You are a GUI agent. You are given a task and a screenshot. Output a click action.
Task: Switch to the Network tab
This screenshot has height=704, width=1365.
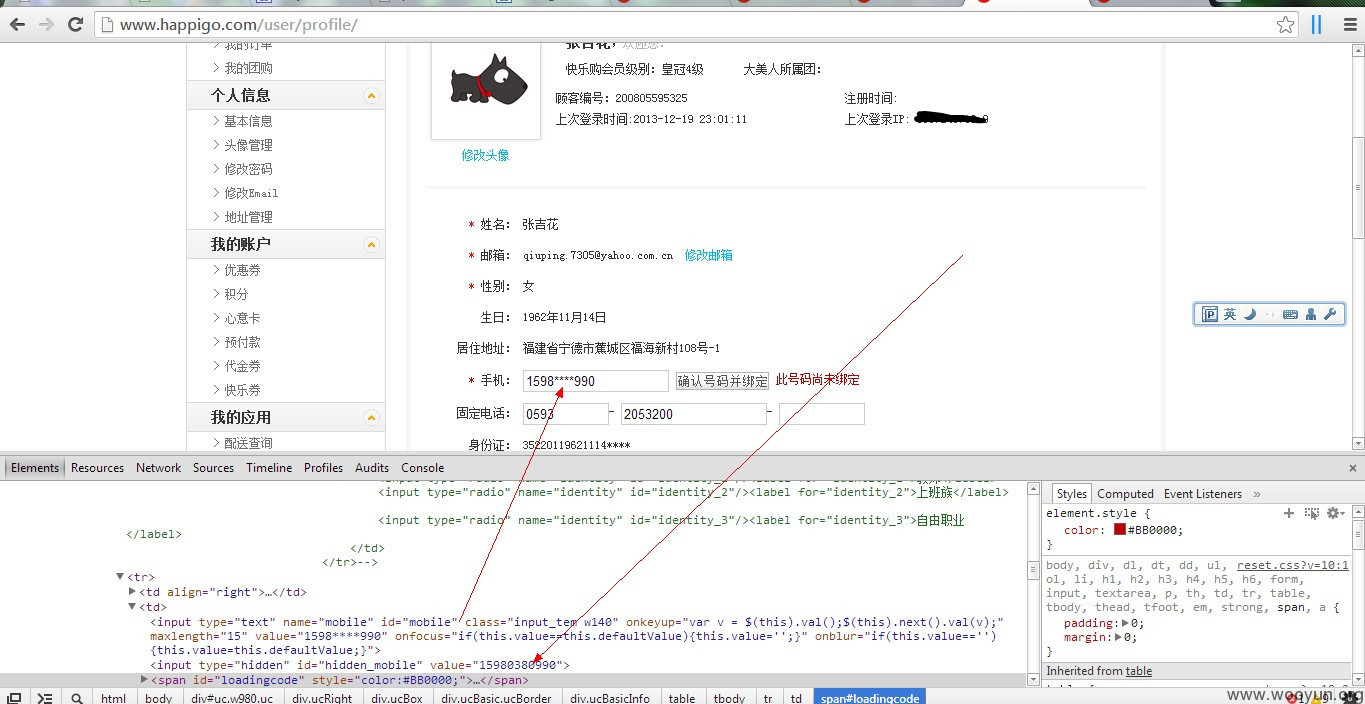coord(159,468)
